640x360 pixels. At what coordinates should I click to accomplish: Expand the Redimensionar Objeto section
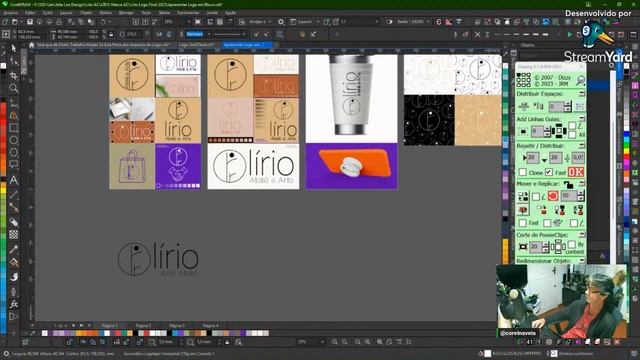[x=582, y=260]
